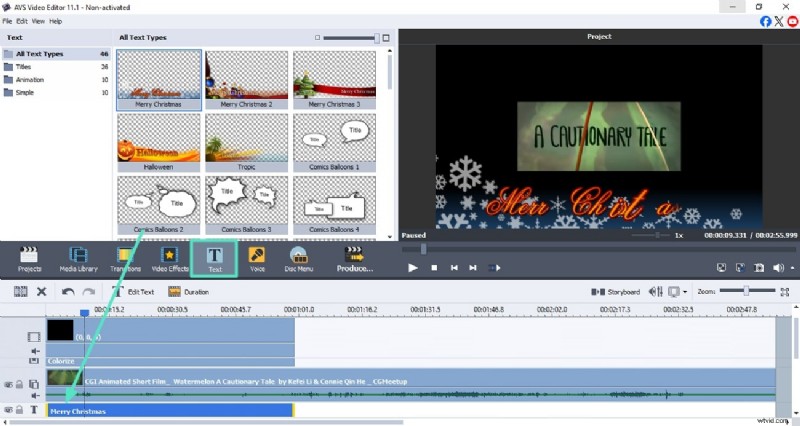This screenshot has height=426, width=800.
Task: Click the large thumbnails icon
Action: tap(386, 38)
